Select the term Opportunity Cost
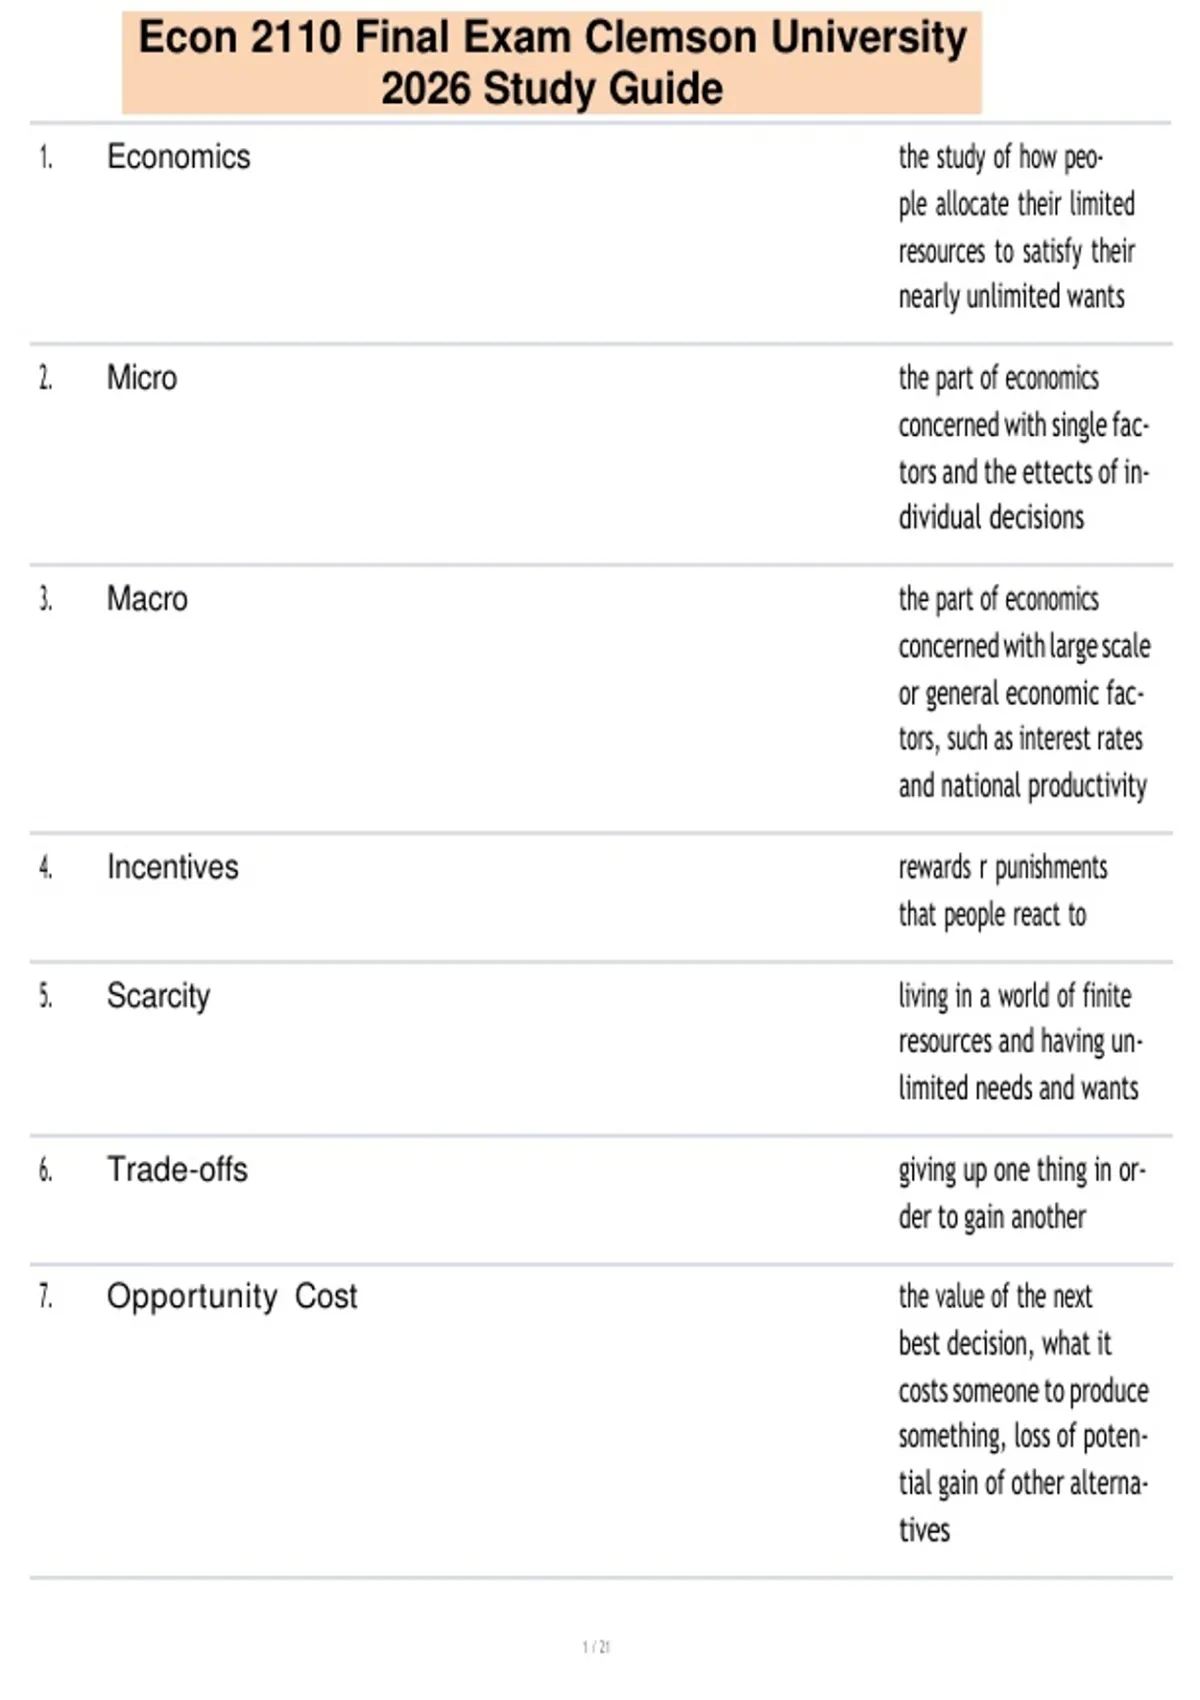1200x1700 pixels. click(232, 1296)
